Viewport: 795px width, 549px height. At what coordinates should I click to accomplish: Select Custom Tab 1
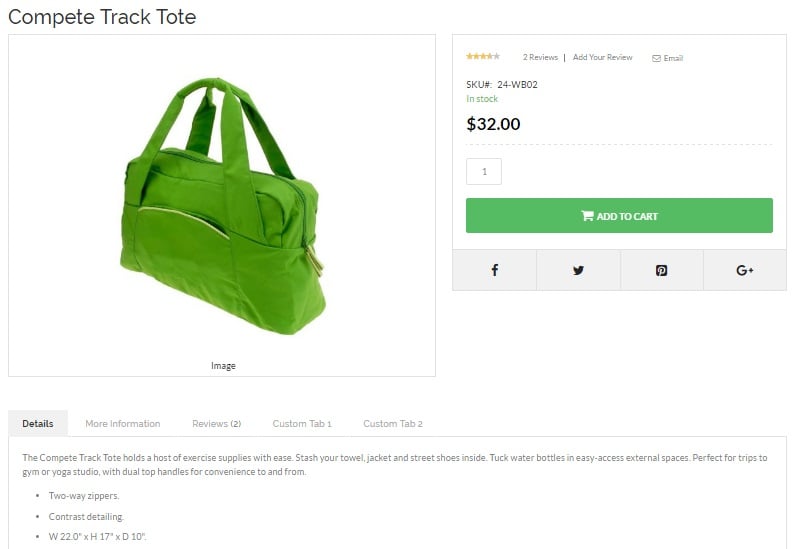pyautogui.click(x=302, y=423)
